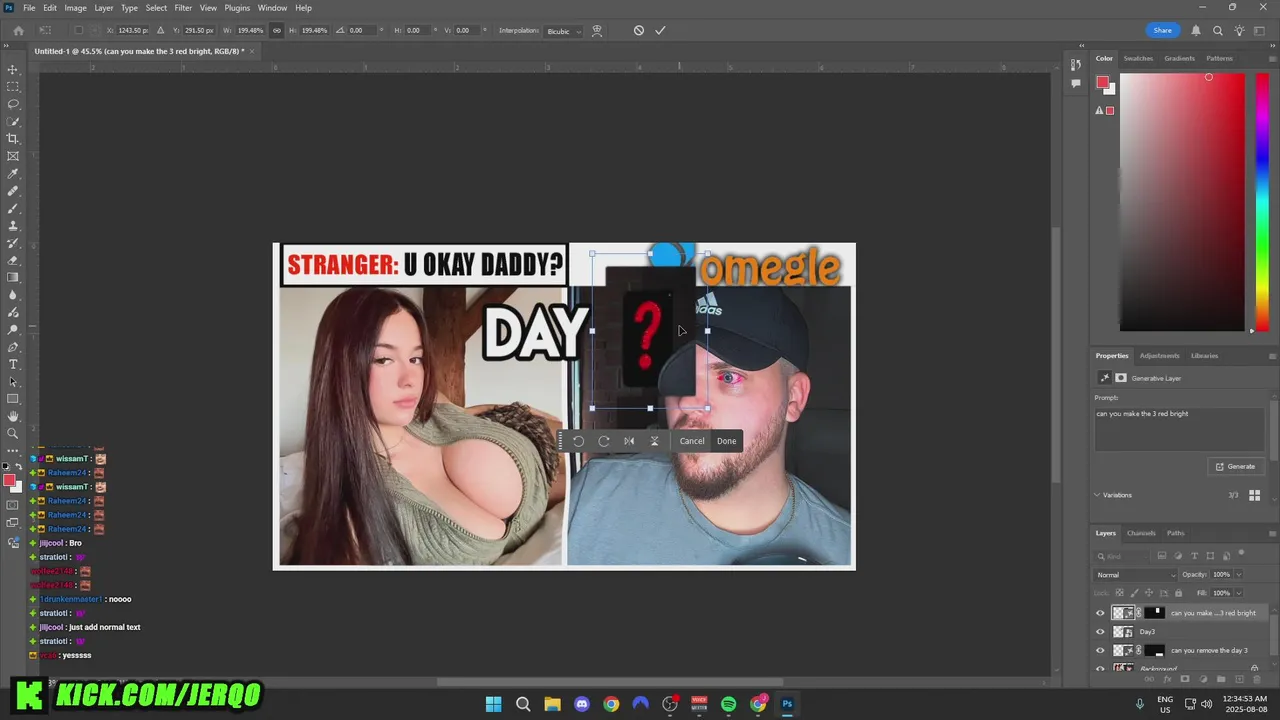1280x720 pixels.
Task: Click the red foreground color swatch in toolbar
Action: pyautogui.click(x=9, y=481)
